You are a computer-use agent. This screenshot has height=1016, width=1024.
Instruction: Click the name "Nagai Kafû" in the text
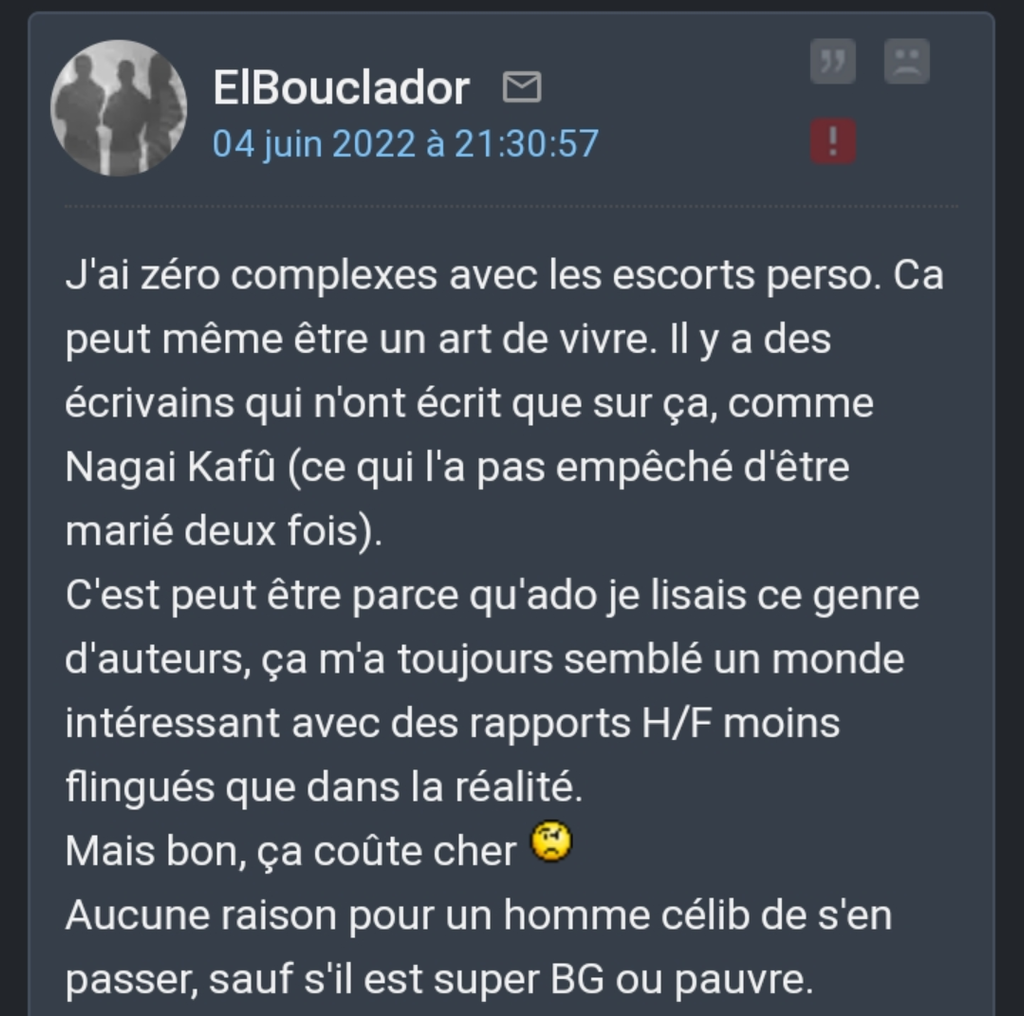tap(170, 468)
